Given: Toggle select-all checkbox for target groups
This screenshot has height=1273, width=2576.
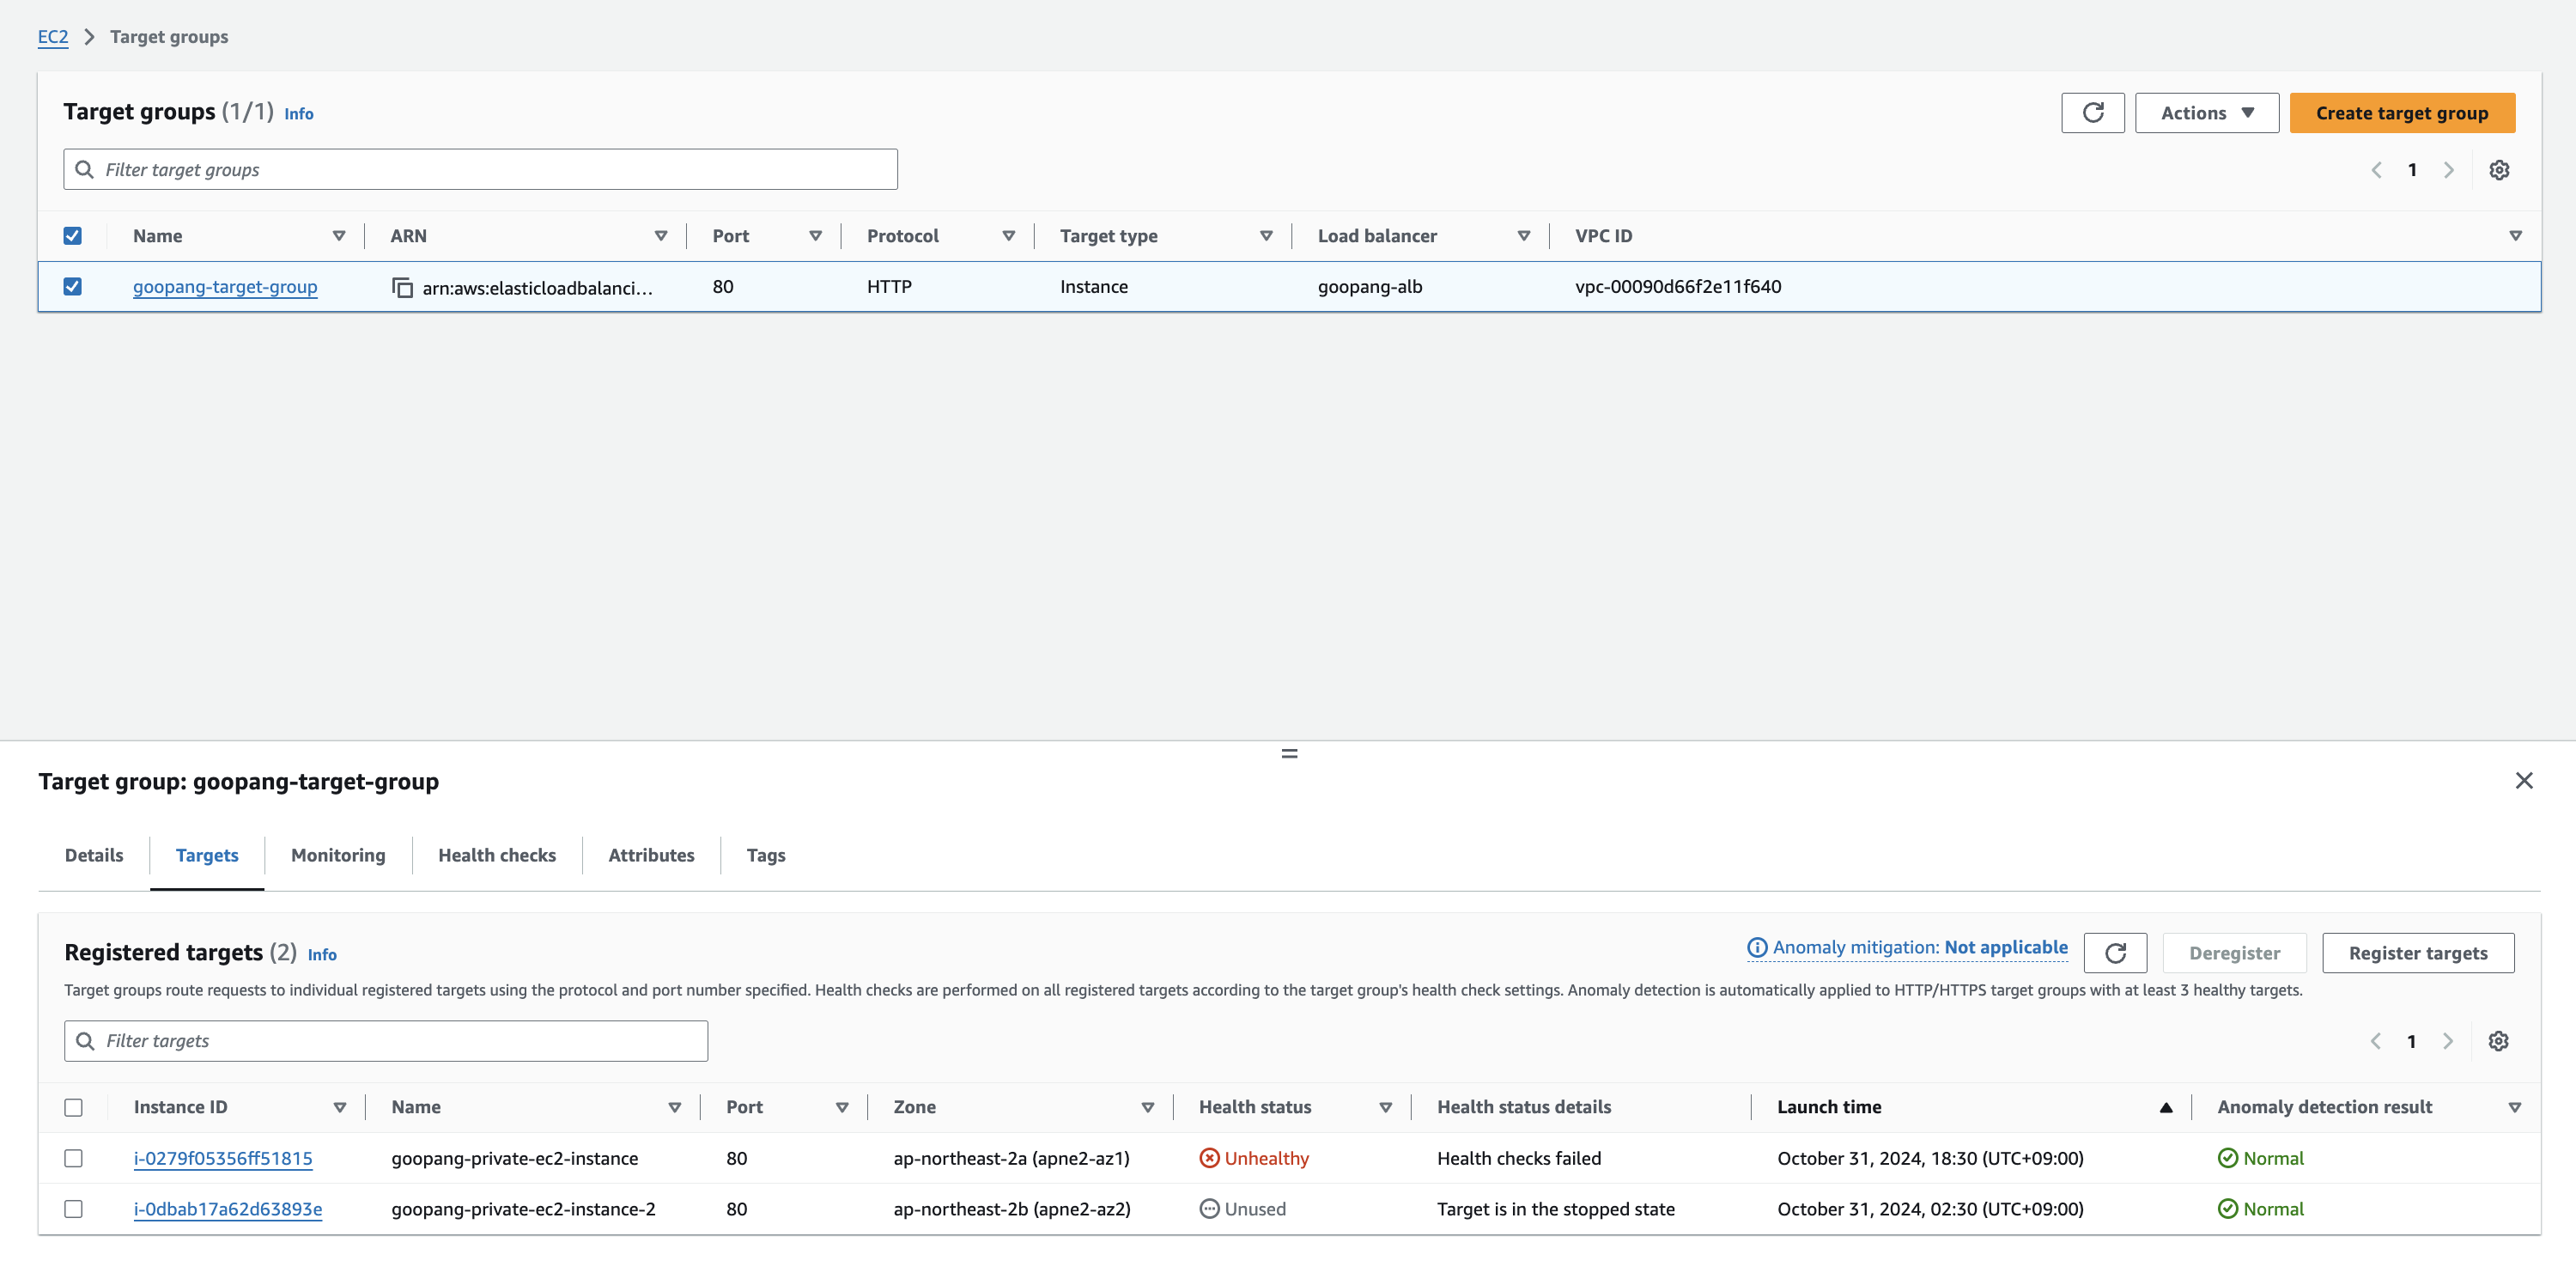Looking at the screenshot, I should (x=72, y=236).
